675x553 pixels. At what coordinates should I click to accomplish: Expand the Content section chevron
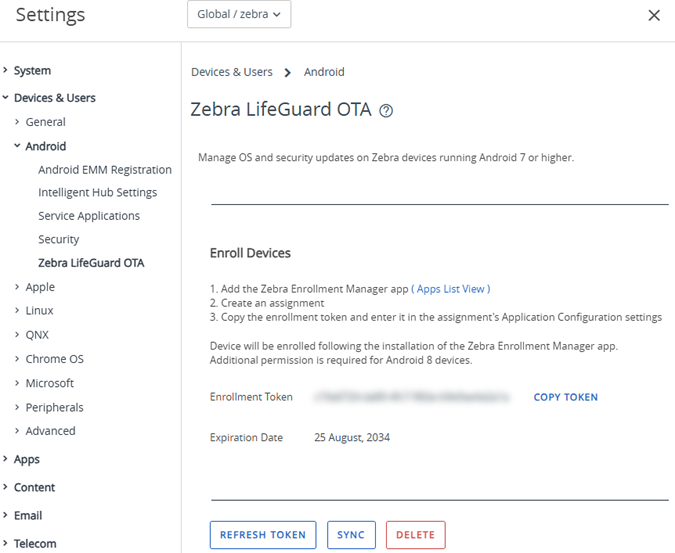click(5, 487)
